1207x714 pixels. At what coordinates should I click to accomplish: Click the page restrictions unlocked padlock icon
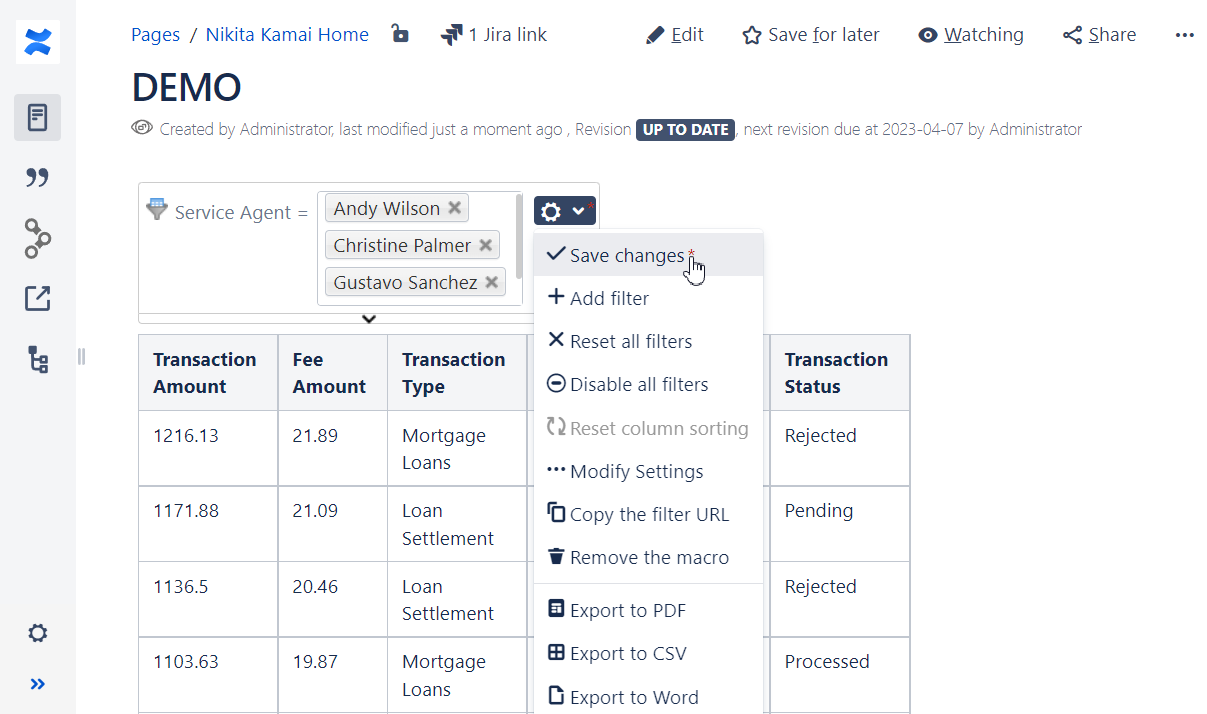pyautogui.click(x=400, y=35)
